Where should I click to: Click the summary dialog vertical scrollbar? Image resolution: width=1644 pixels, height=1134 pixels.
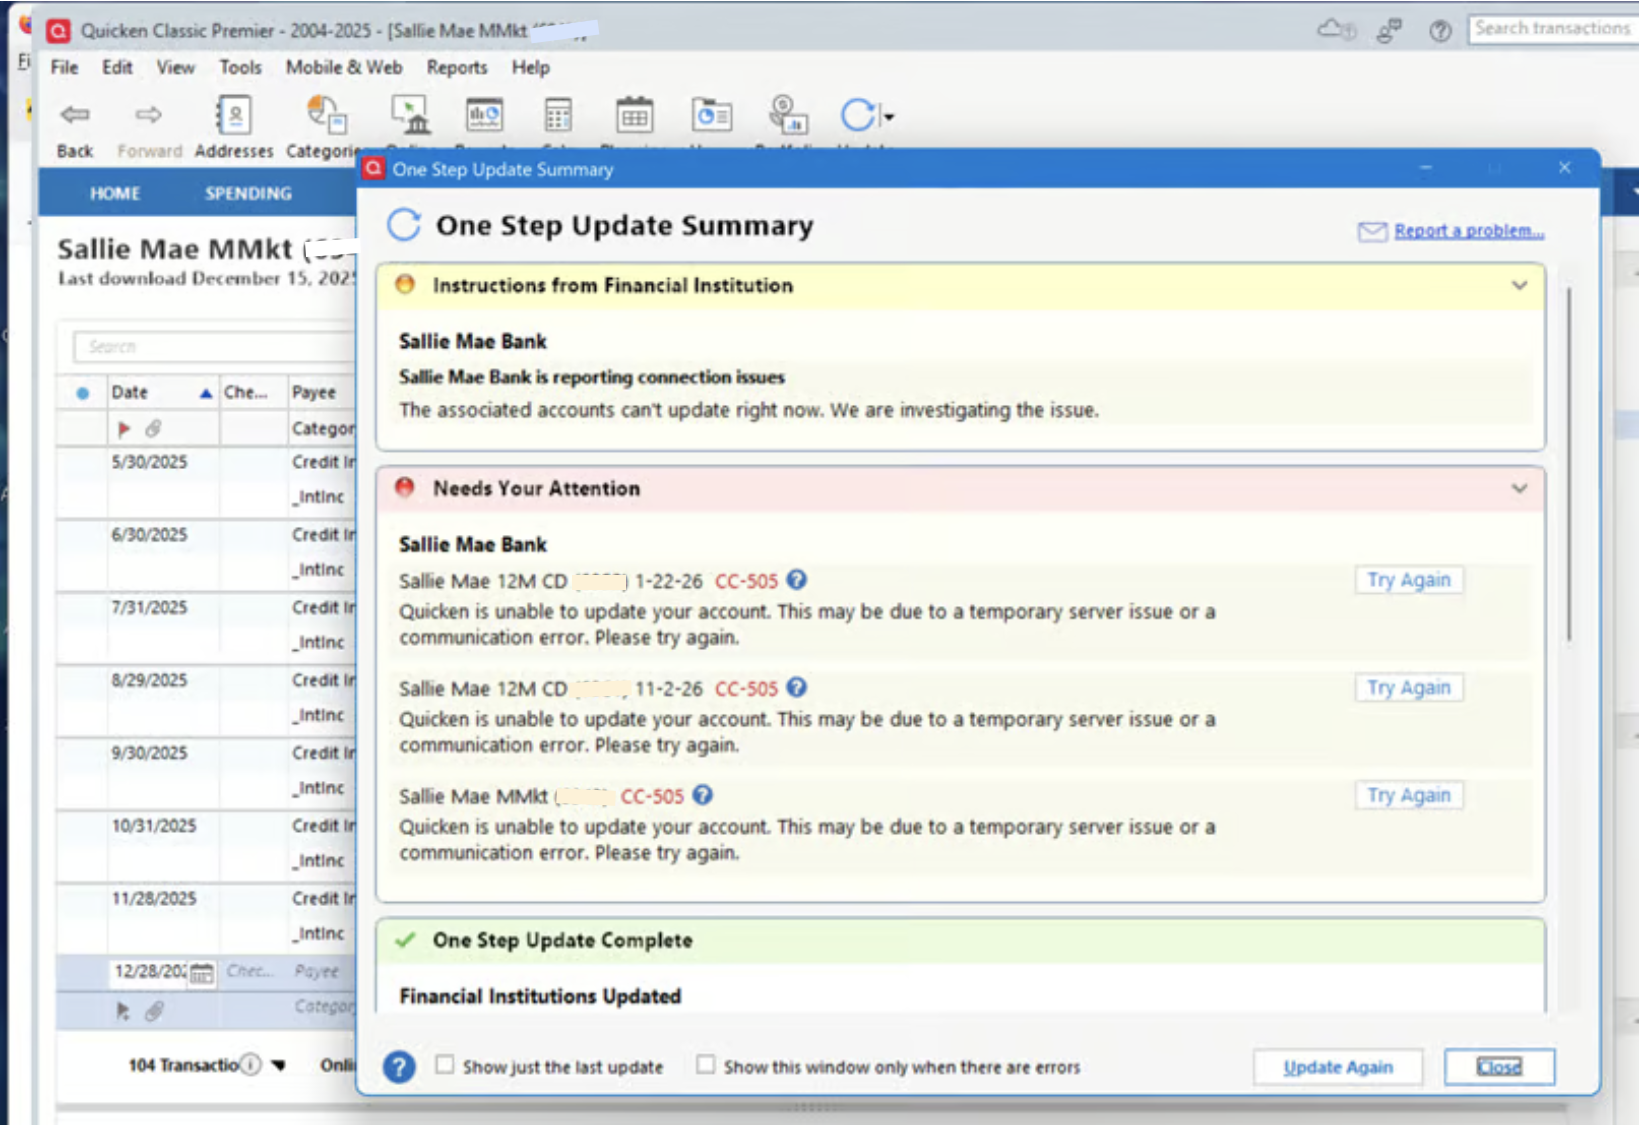pyautogui.click(x=1569, y=465)
